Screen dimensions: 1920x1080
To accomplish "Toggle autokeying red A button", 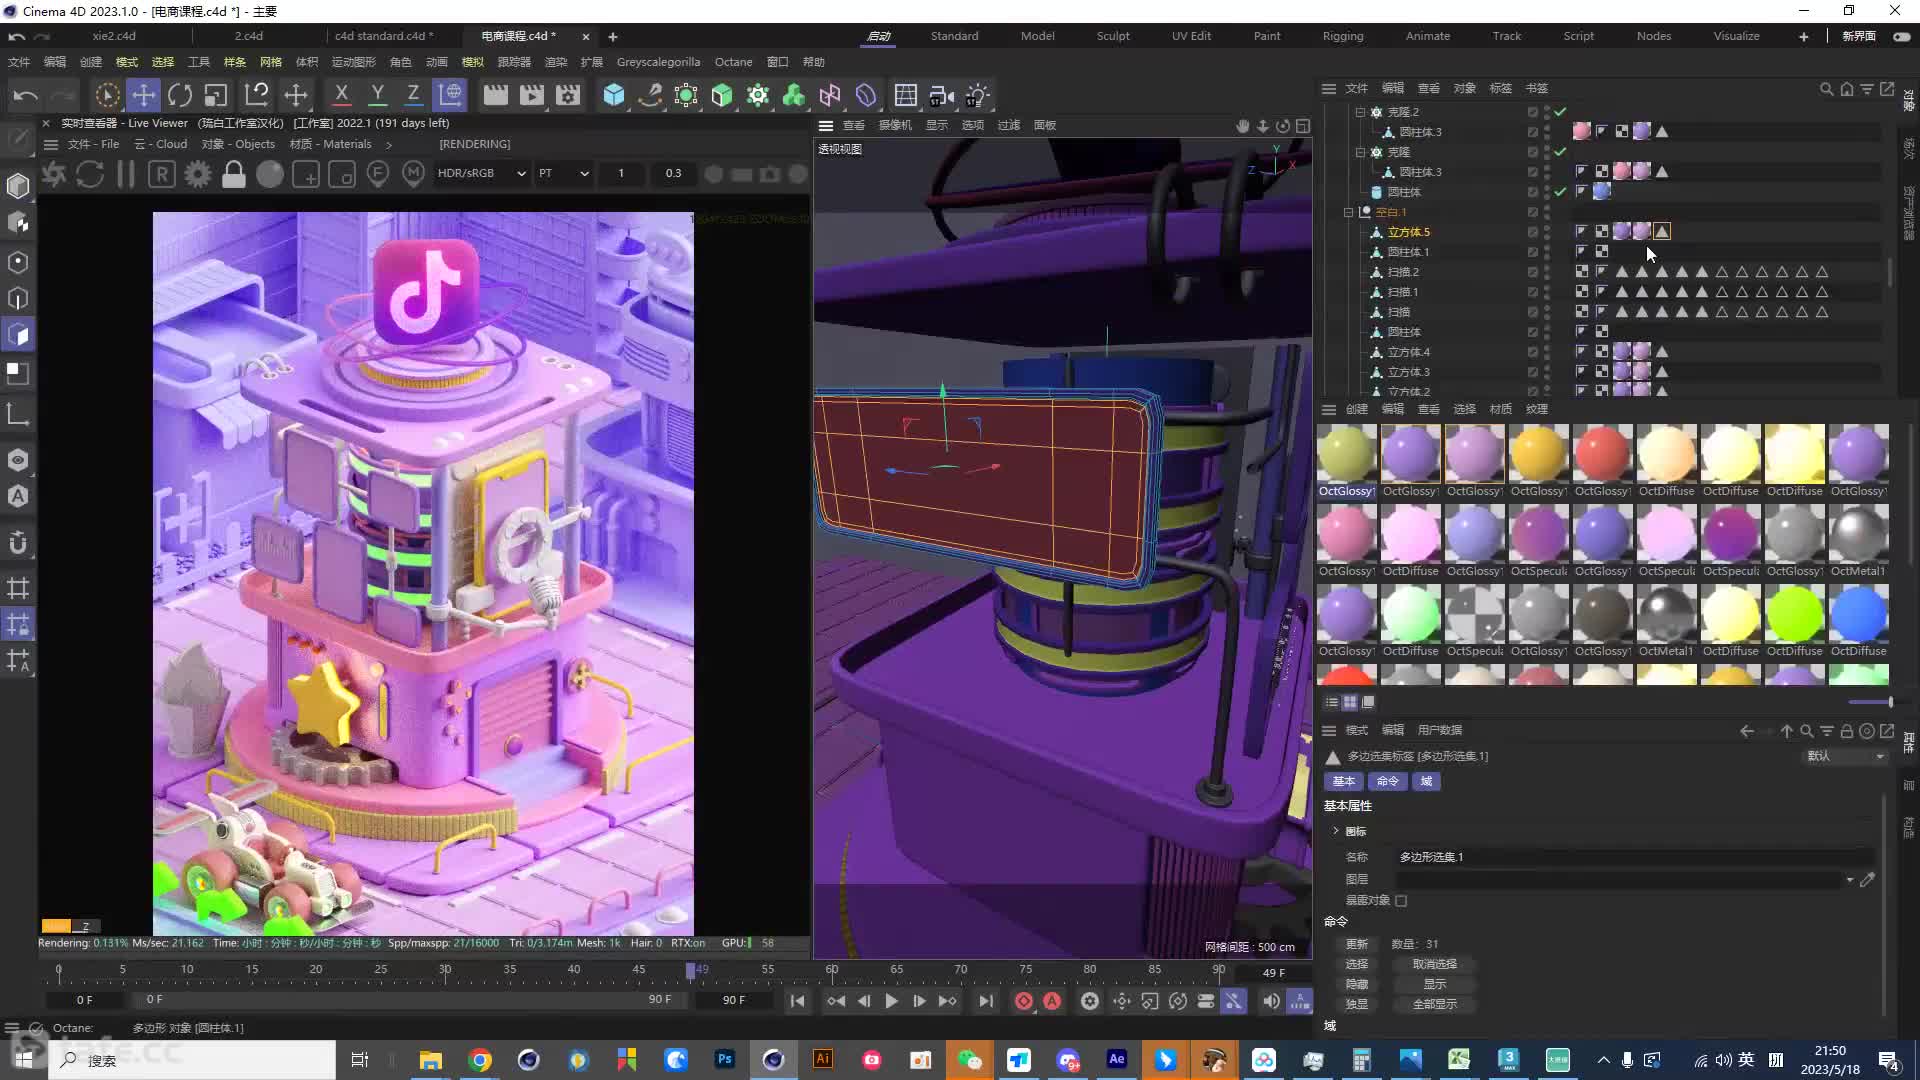I will [1052, 1001].
